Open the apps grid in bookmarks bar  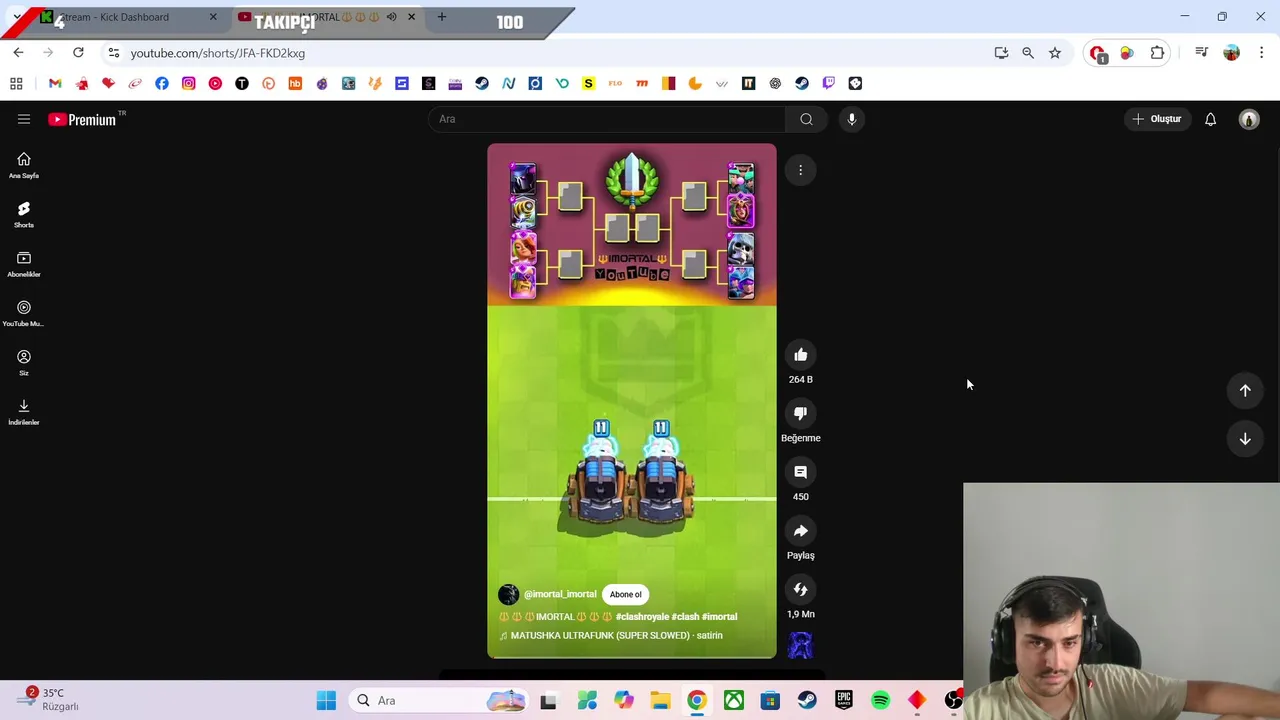[16, 84]
